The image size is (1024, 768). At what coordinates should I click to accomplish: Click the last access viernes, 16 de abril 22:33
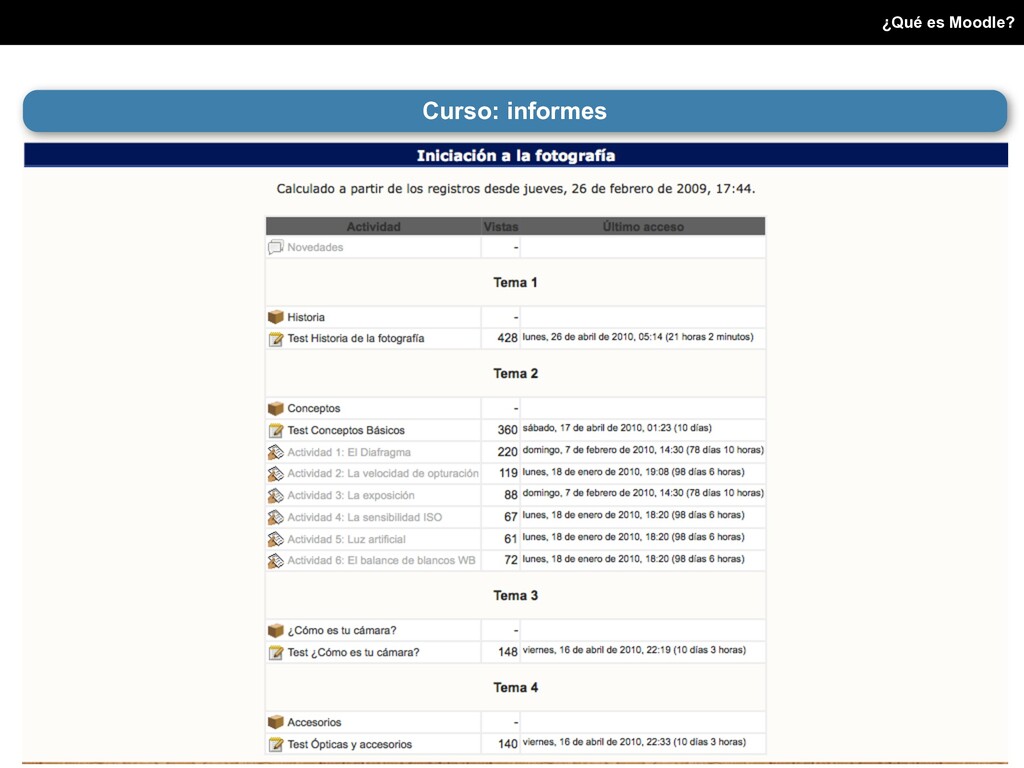[633, 743]
